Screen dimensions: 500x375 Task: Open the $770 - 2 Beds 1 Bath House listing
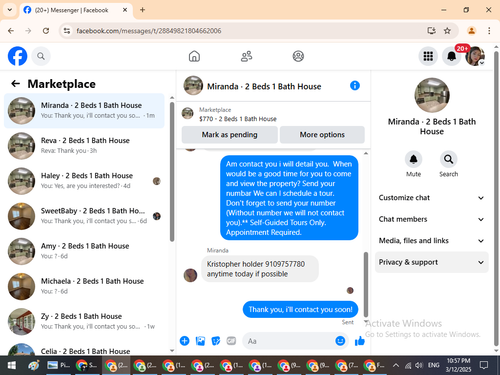click(238, 119)
